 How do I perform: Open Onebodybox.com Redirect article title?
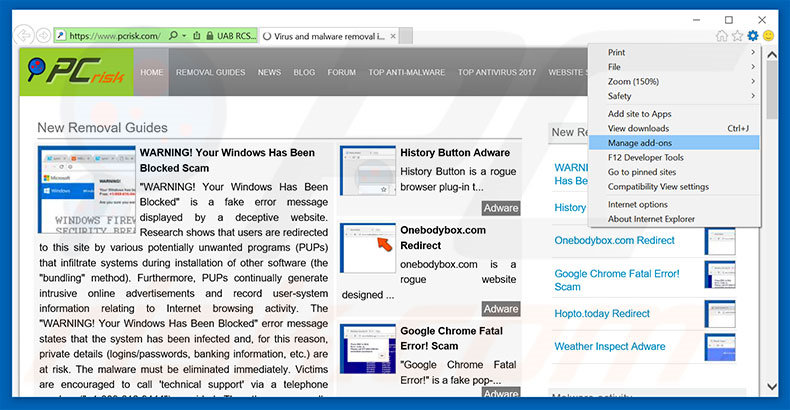(x=443, y=238)
